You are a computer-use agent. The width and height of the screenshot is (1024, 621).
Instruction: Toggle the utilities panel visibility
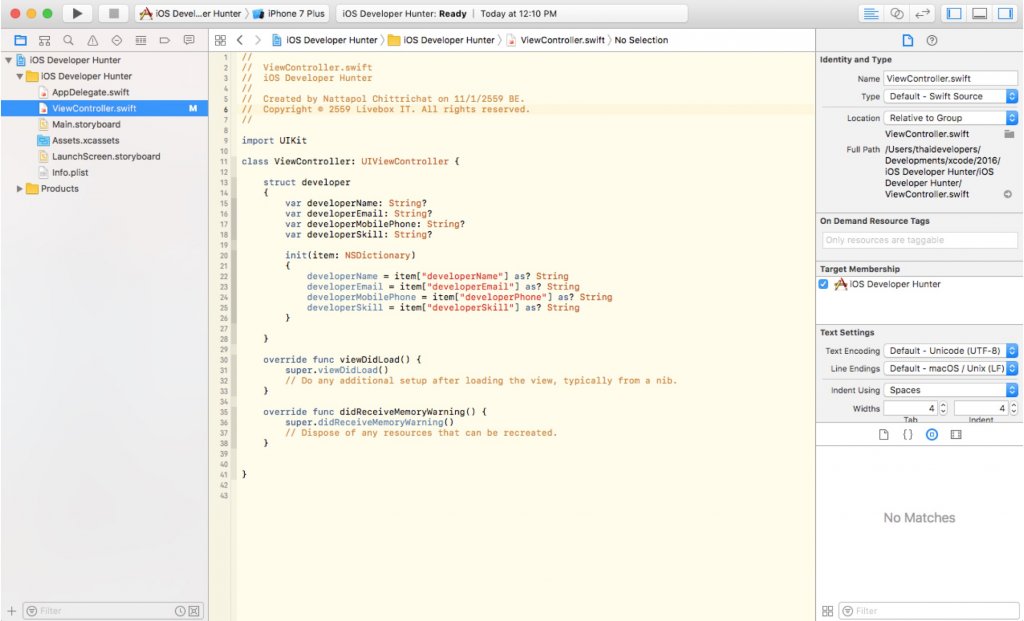coord(1005,12)
